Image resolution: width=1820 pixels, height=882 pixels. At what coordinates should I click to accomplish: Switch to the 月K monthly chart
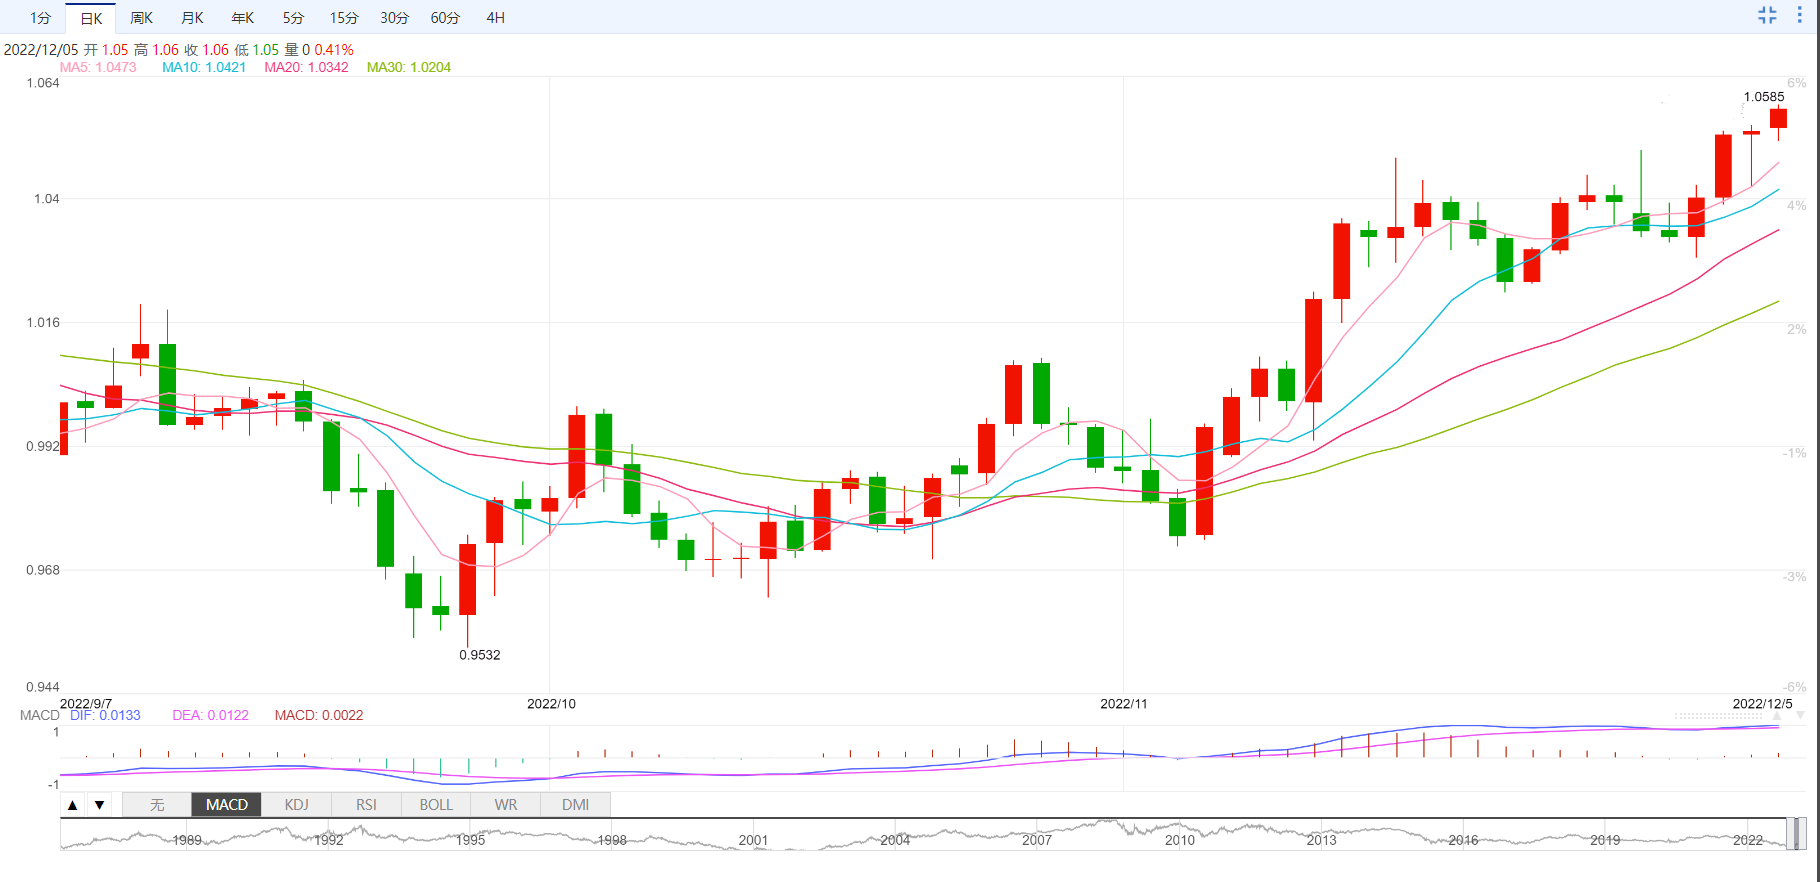click(x=192, y=18)
